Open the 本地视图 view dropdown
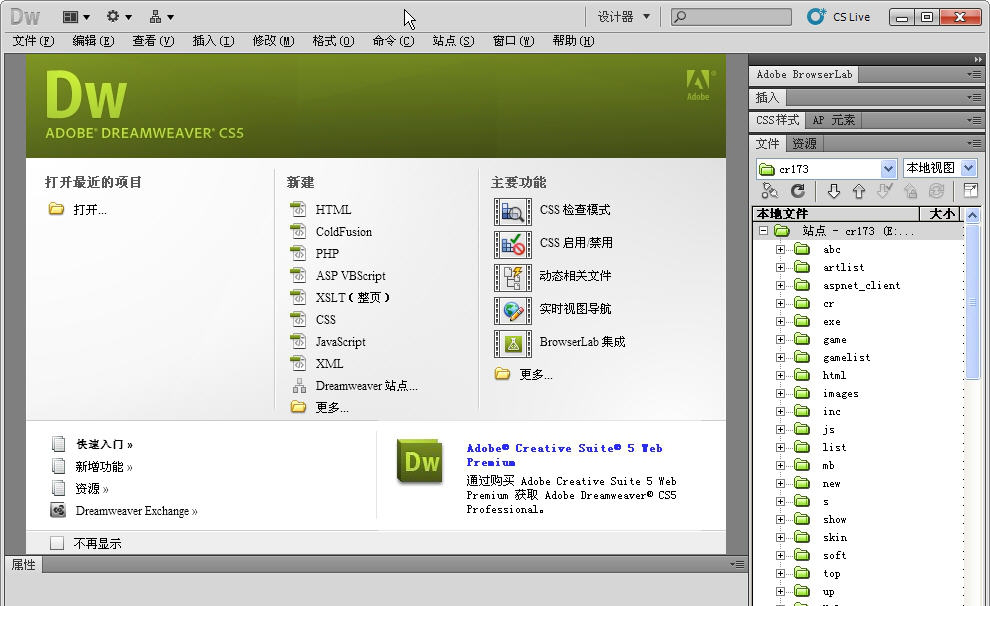990x630 pixels. click(x=969, y=168)
